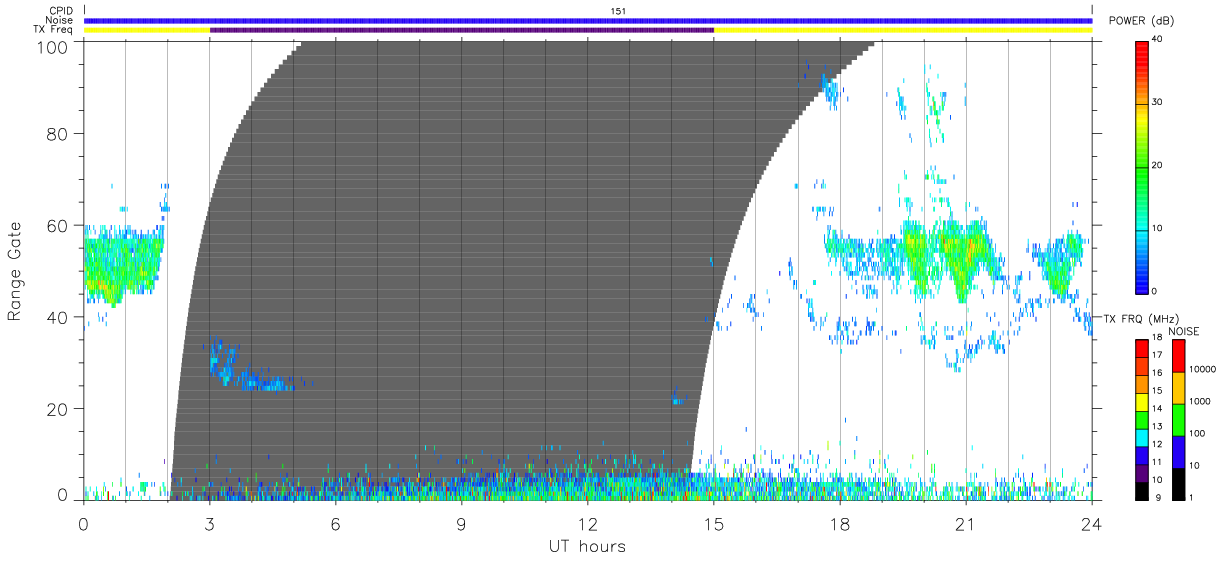This screenshot has height=567, width=1228.
Task: Click the NOISE legend title
Action: pyautogui.click(x=1183, y=331)
